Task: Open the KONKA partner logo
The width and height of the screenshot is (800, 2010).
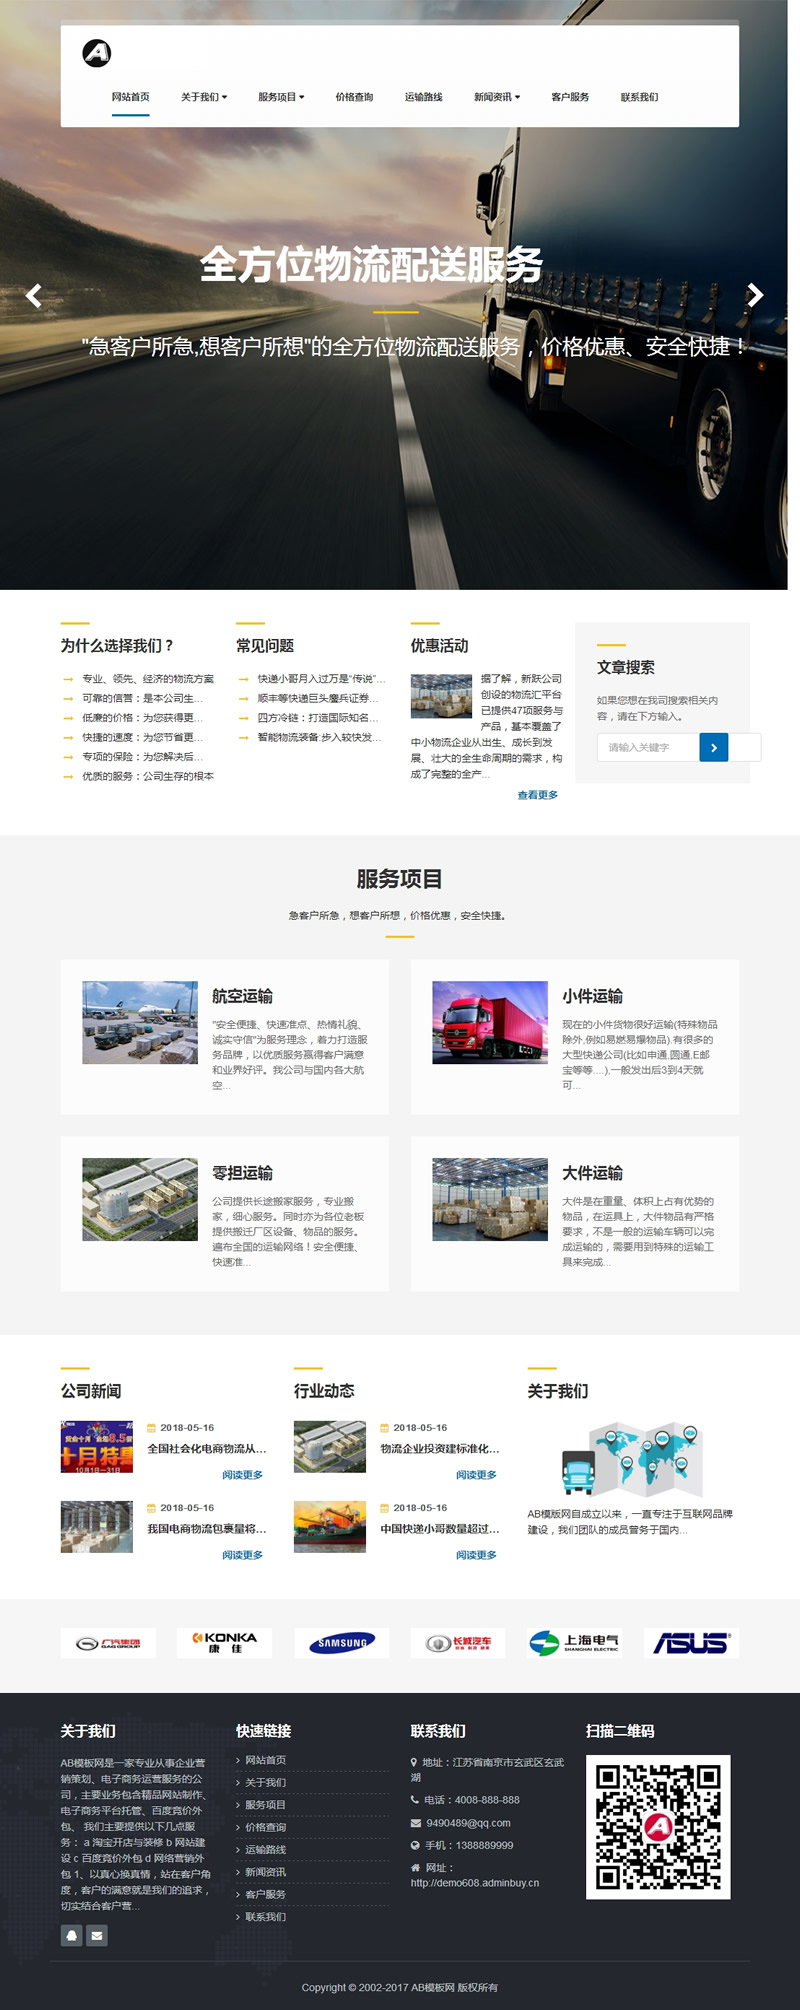Action: (x=225, y=1643)
